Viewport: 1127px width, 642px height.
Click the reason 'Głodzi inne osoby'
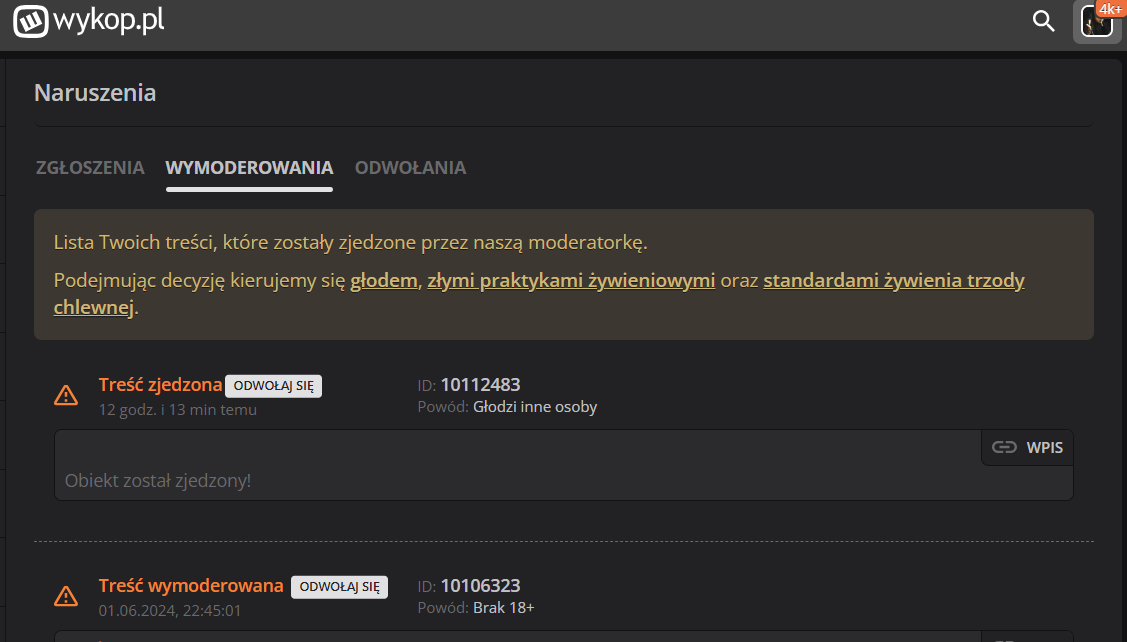tap(535, 407)
